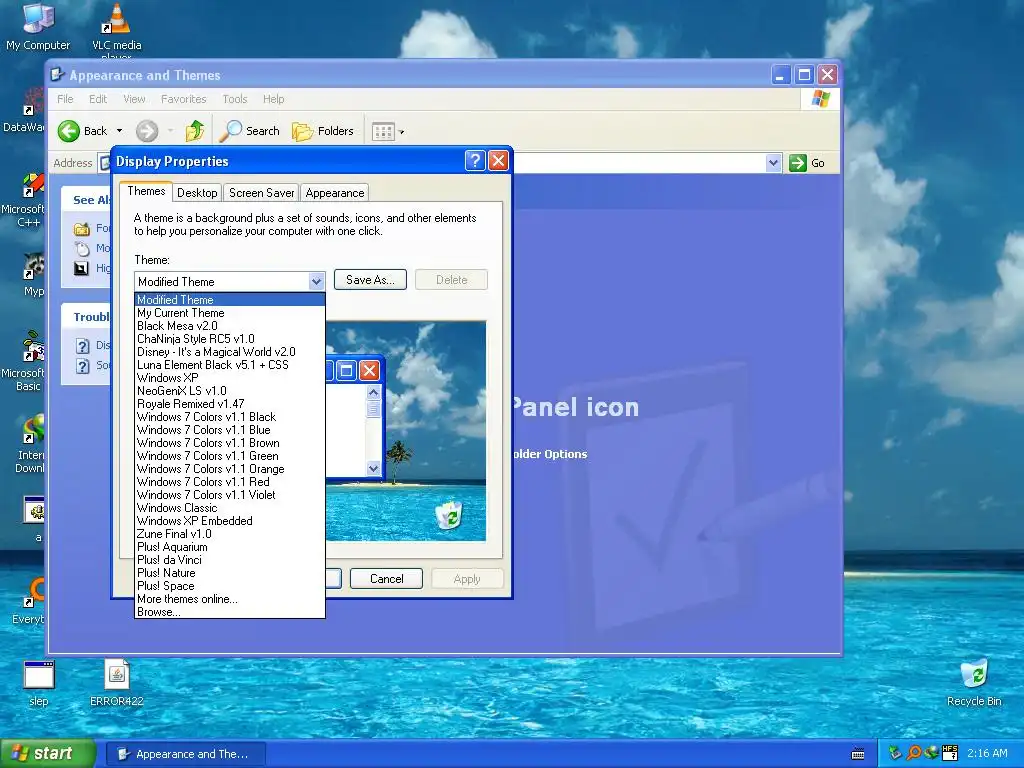This screenshot has height=768, width=1024.
Task: Open the Views button dropdown arrow
Action: pyautogui.click(x=402, y=132)
